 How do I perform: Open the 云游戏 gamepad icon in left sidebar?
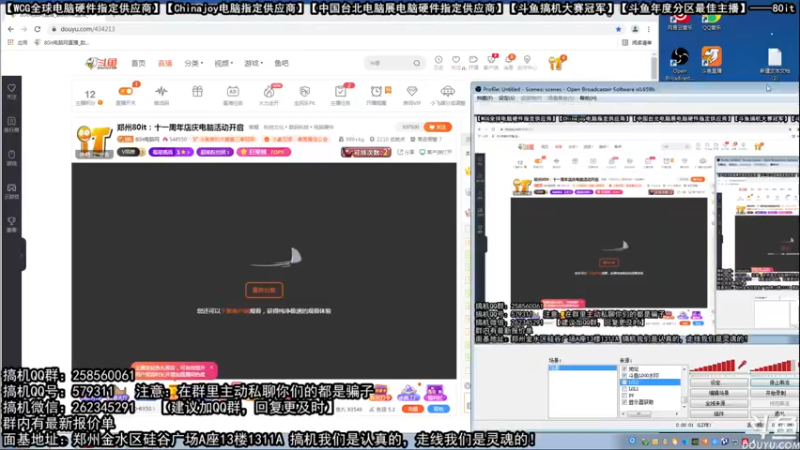tap(12, 188)
